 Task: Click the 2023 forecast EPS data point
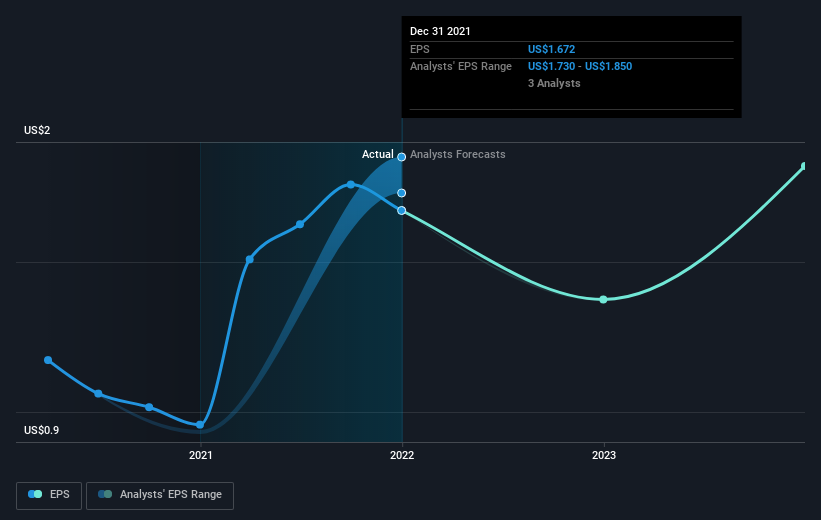click(x=603, y=300)
